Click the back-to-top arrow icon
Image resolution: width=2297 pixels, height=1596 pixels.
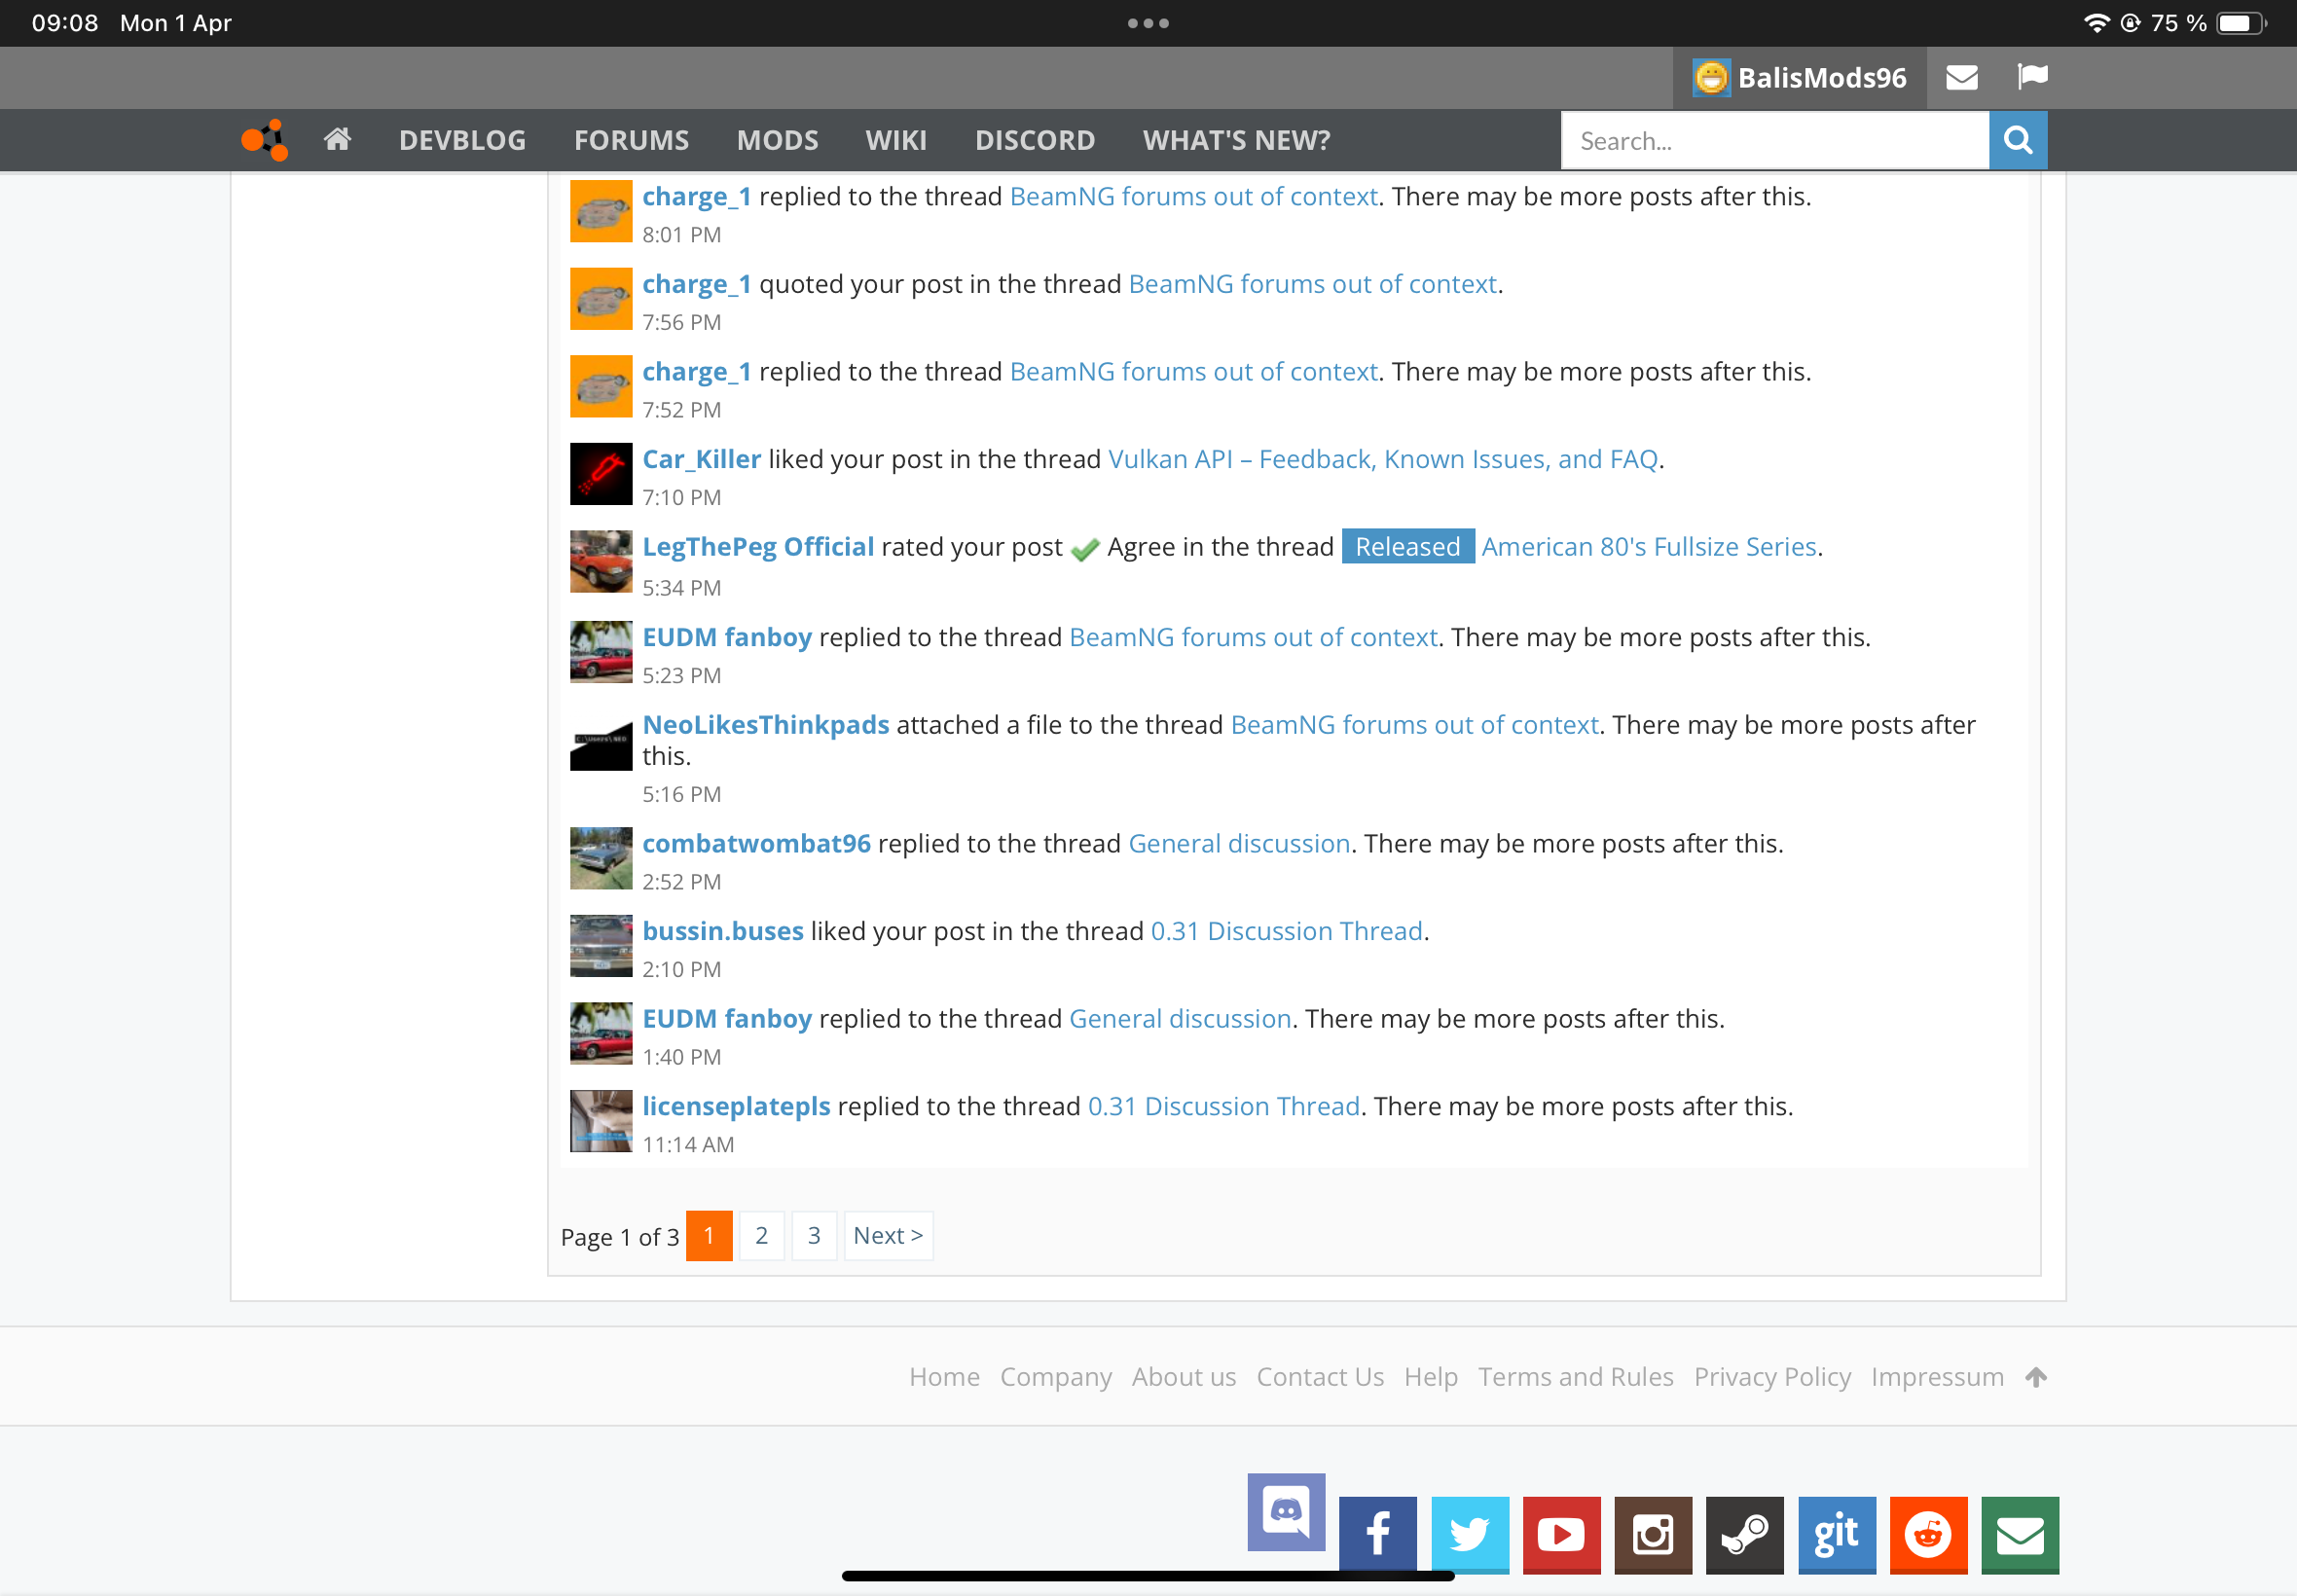click(2036, 1377)
